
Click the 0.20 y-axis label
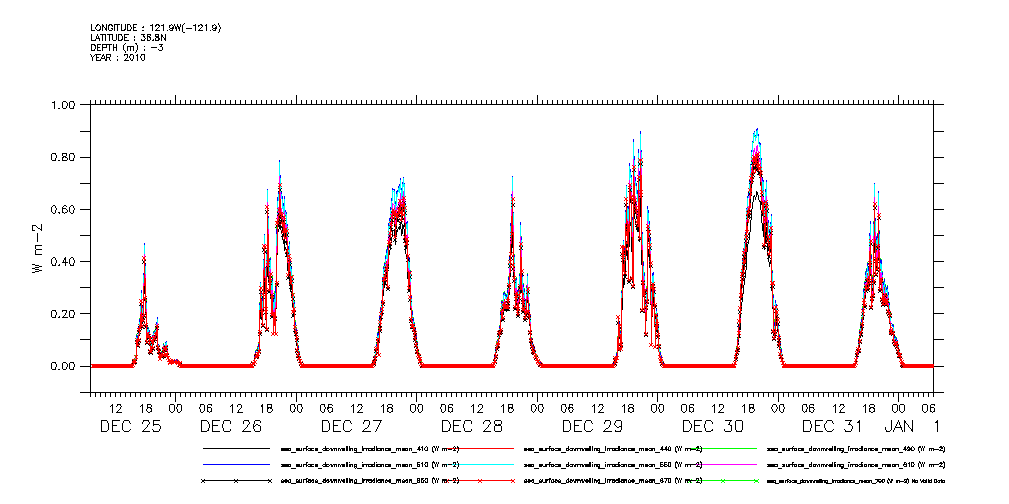coord(64,314)
